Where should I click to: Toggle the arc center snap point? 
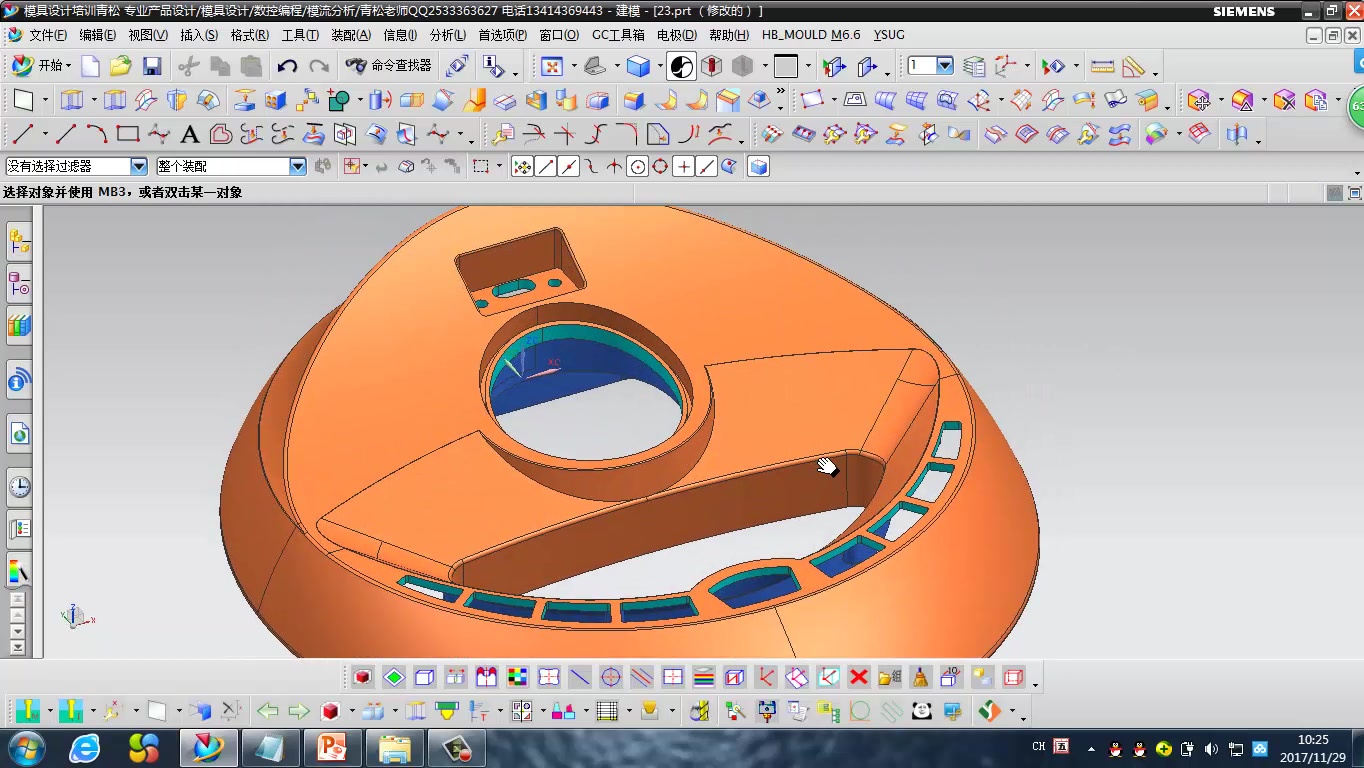637,167
